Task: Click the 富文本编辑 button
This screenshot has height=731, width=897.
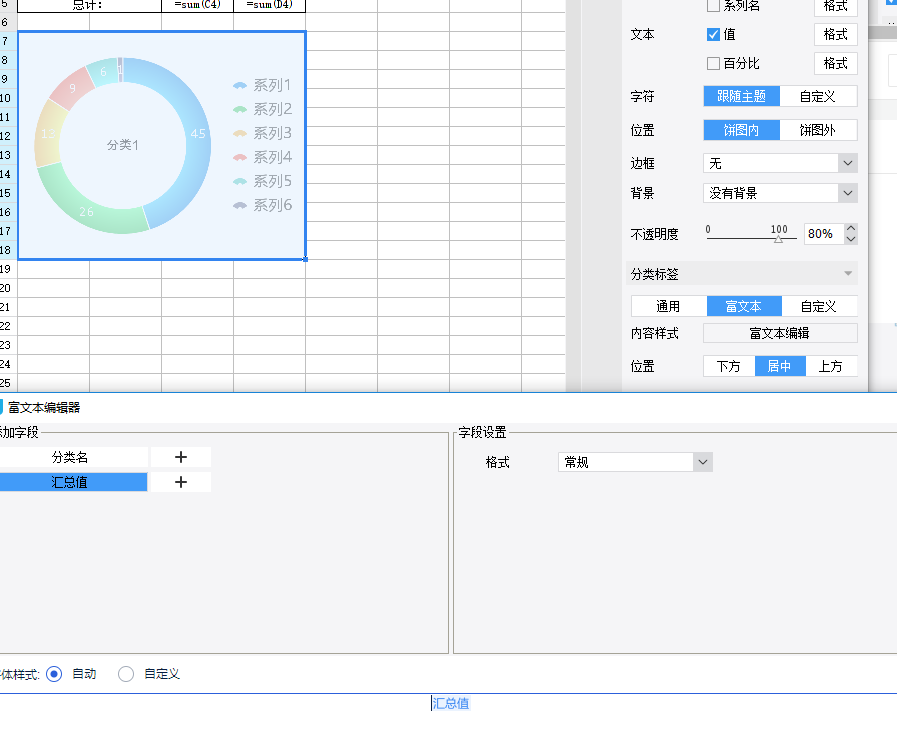Action: point(780,333)
